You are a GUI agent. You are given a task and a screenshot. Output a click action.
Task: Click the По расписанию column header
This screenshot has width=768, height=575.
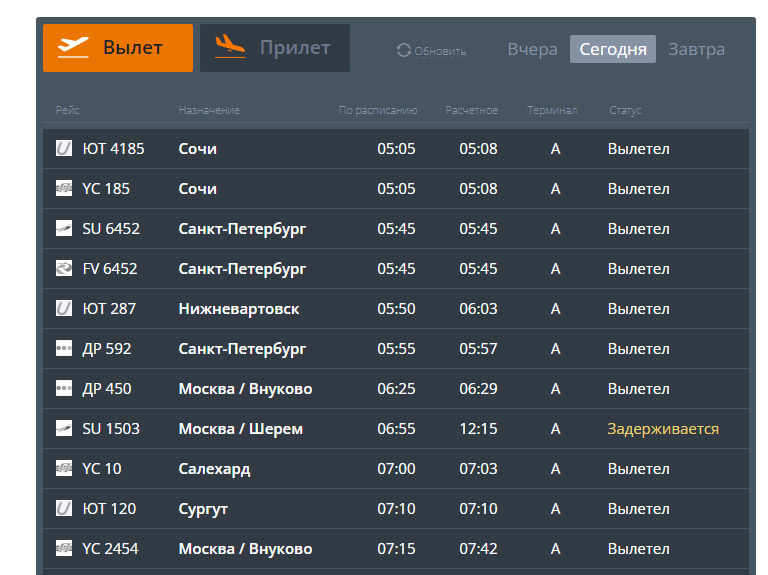tap(378, 110)
